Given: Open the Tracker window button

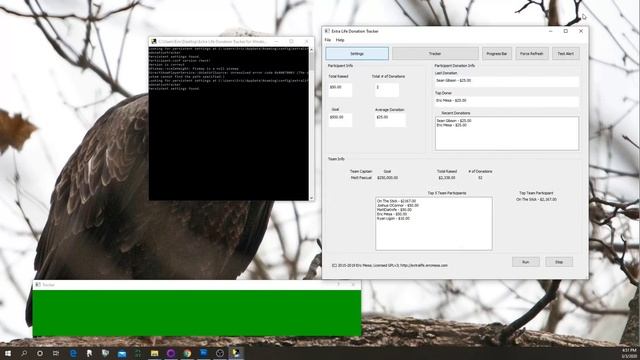Looking at the screenshot, I should (435, 53).
